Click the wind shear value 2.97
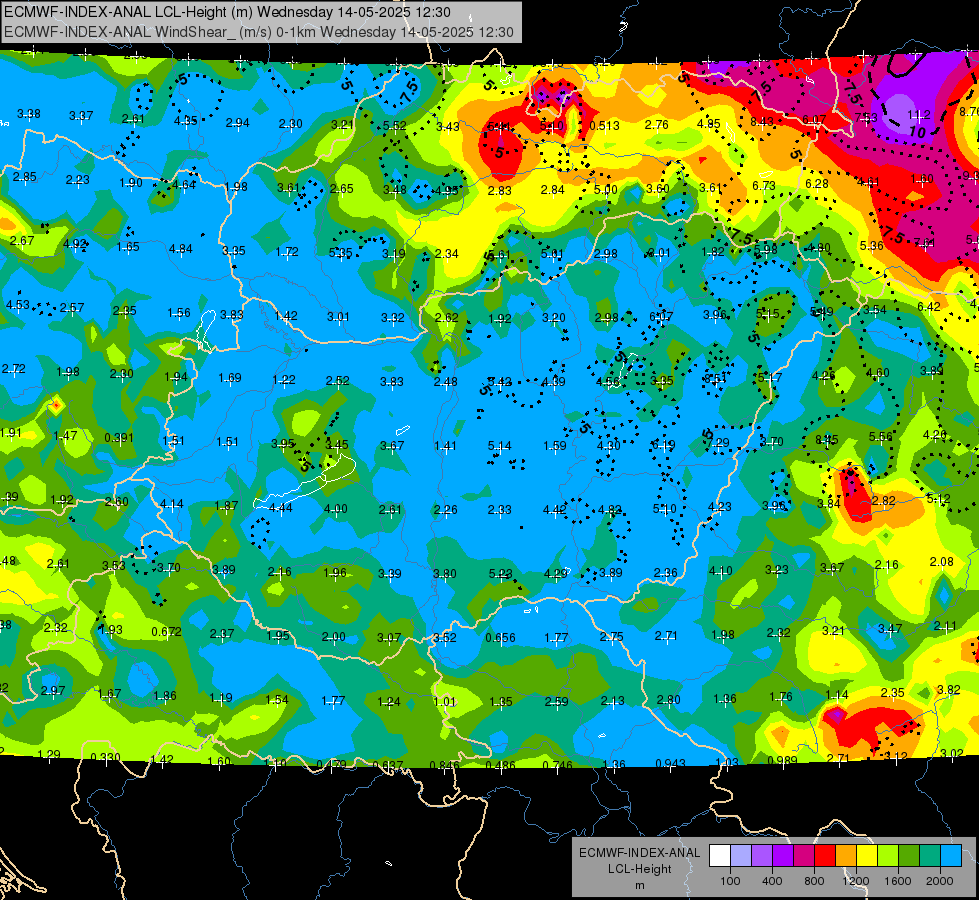Viewport: 979px width, 900px height. pos(53,690)
